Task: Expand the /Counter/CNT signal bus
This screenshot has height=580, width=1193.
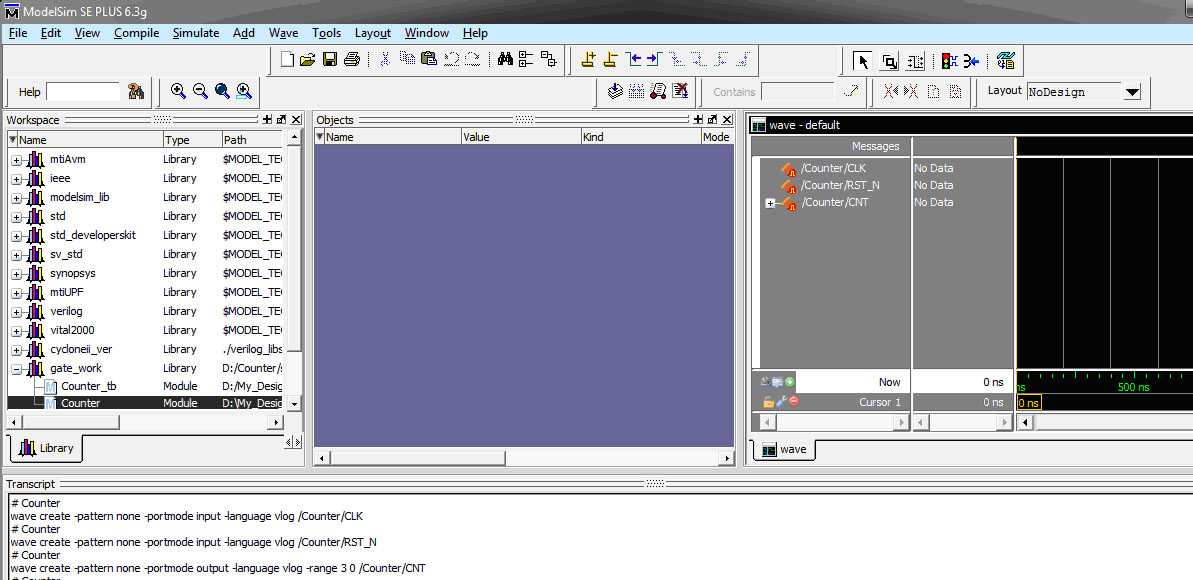Action: tap(770, 203)
